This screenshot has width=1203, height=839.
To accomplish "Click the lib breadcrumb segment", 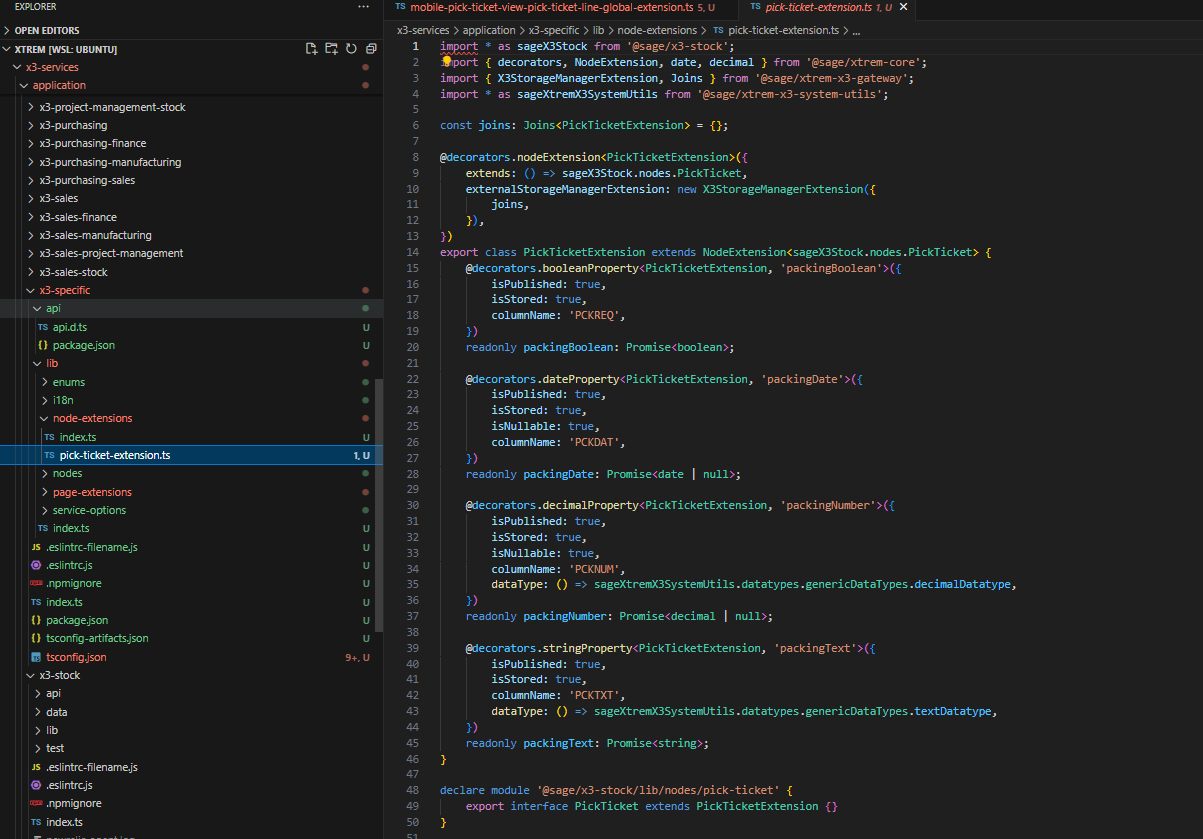I will tap(599, 31).
